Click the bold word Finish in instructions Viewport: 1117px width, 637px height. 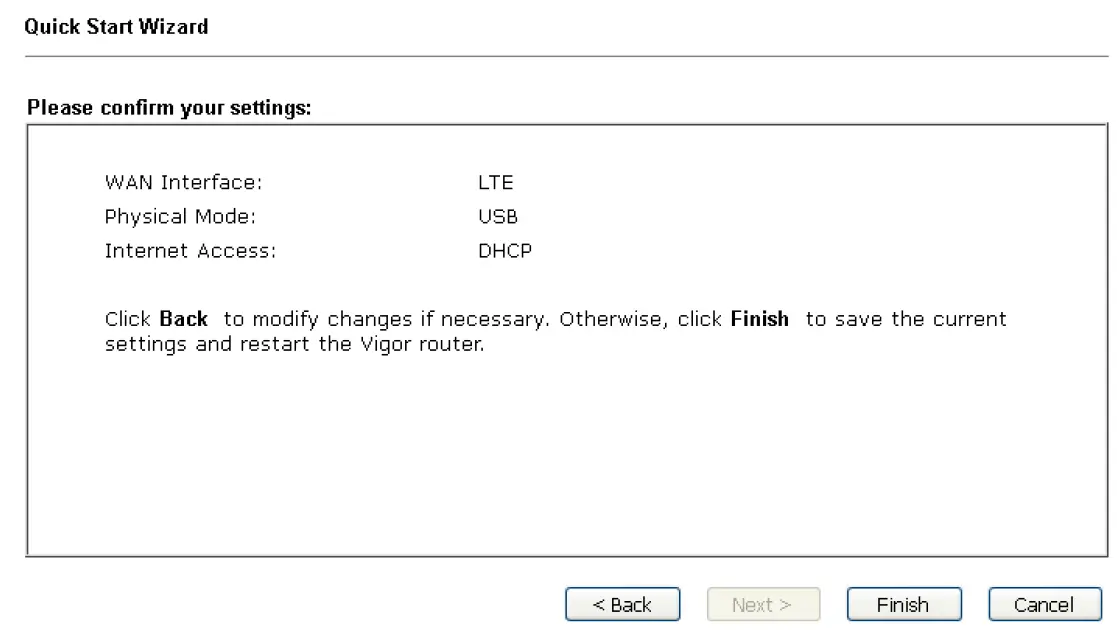tap(759, 320)
